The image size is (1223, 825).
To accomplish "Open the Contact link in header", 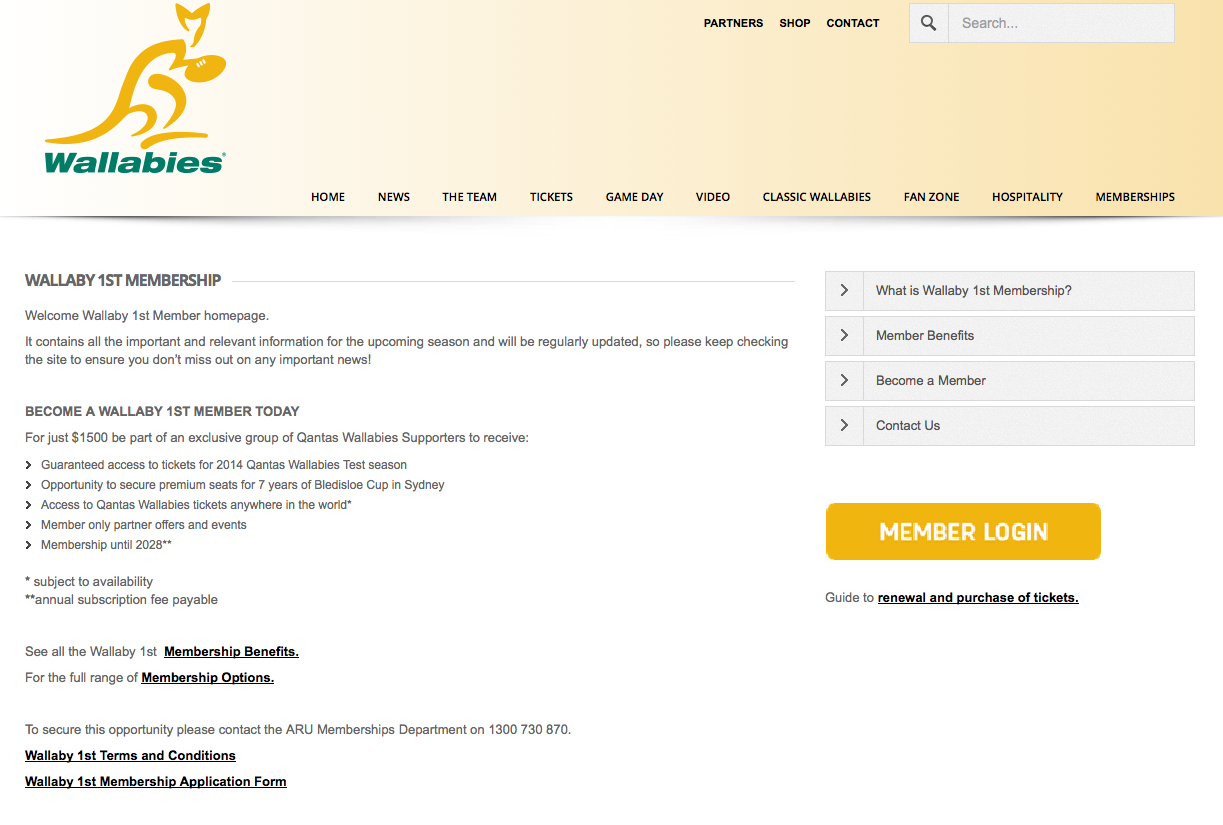I will coord(853,23).
